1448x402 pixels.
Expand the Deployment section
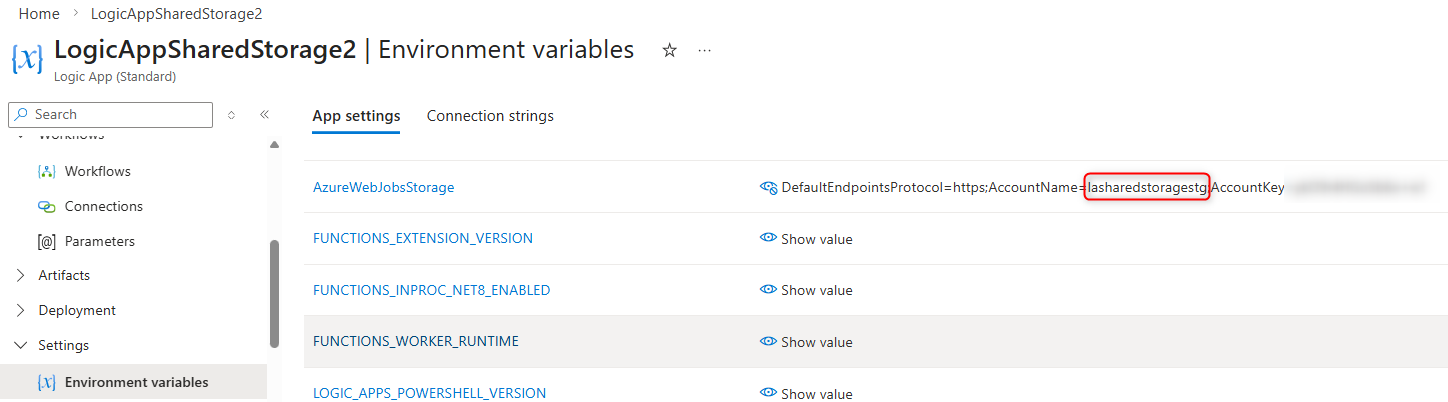[x=22, y=310]
